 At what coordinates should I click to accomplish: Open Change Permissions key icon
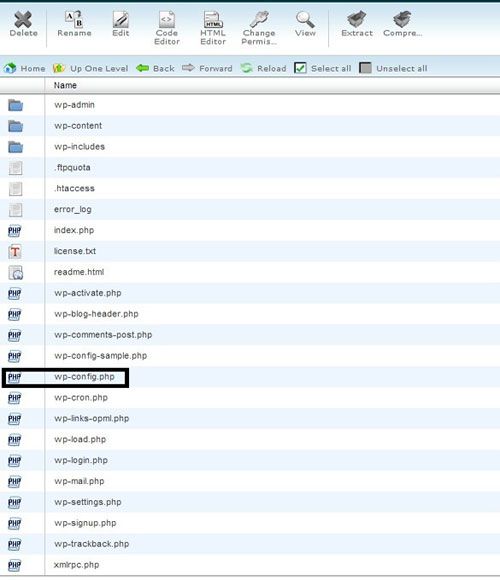(x=259, y=19)
